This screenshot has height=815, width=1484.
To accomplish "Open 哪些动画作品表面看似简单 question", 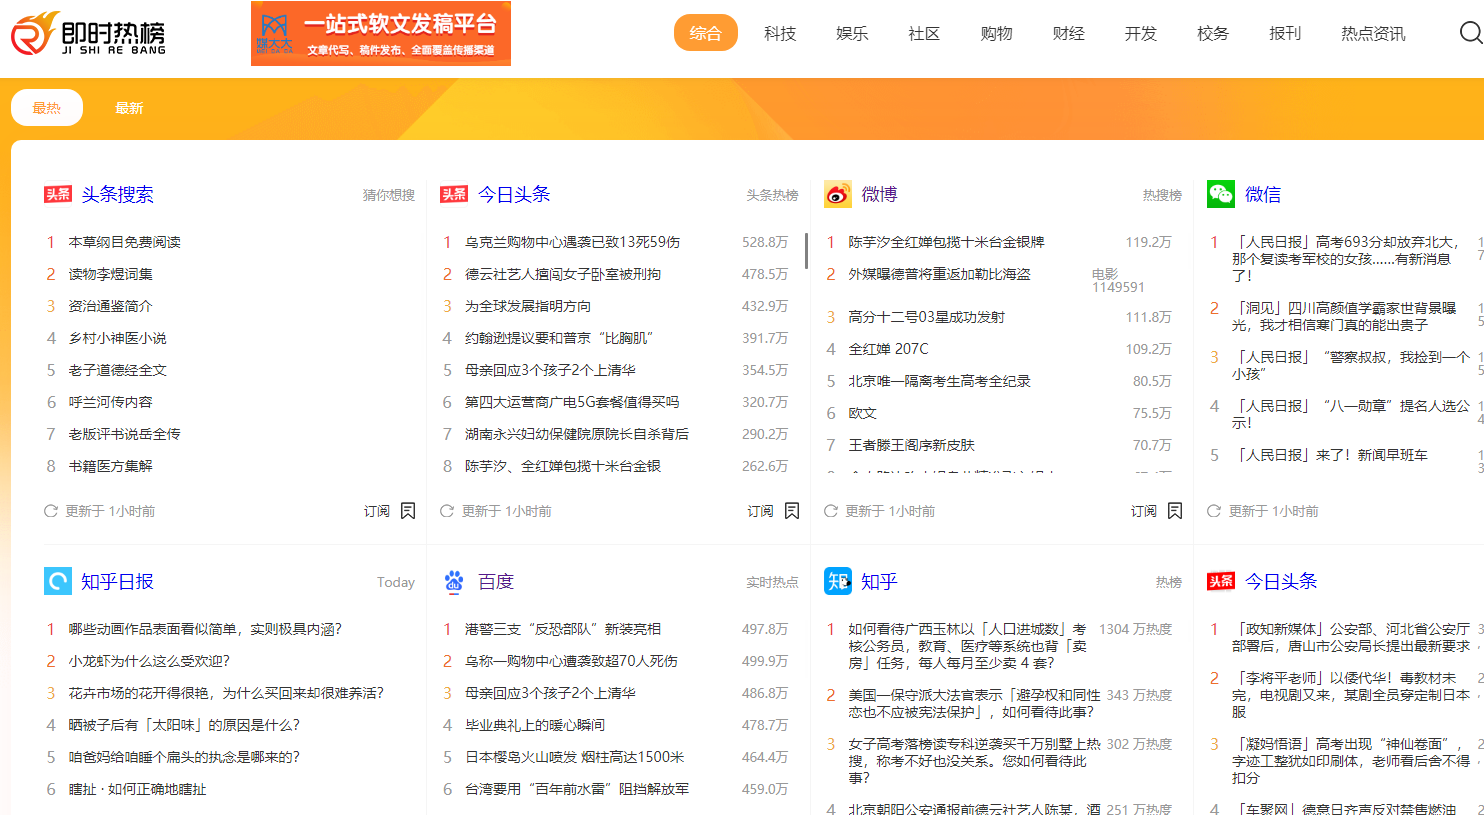I will click(205, 629).
